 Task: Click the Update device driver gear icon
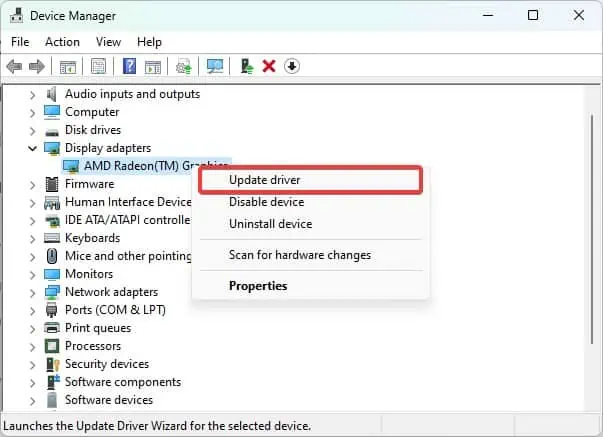pyautogui.click(x=183, y=67)
